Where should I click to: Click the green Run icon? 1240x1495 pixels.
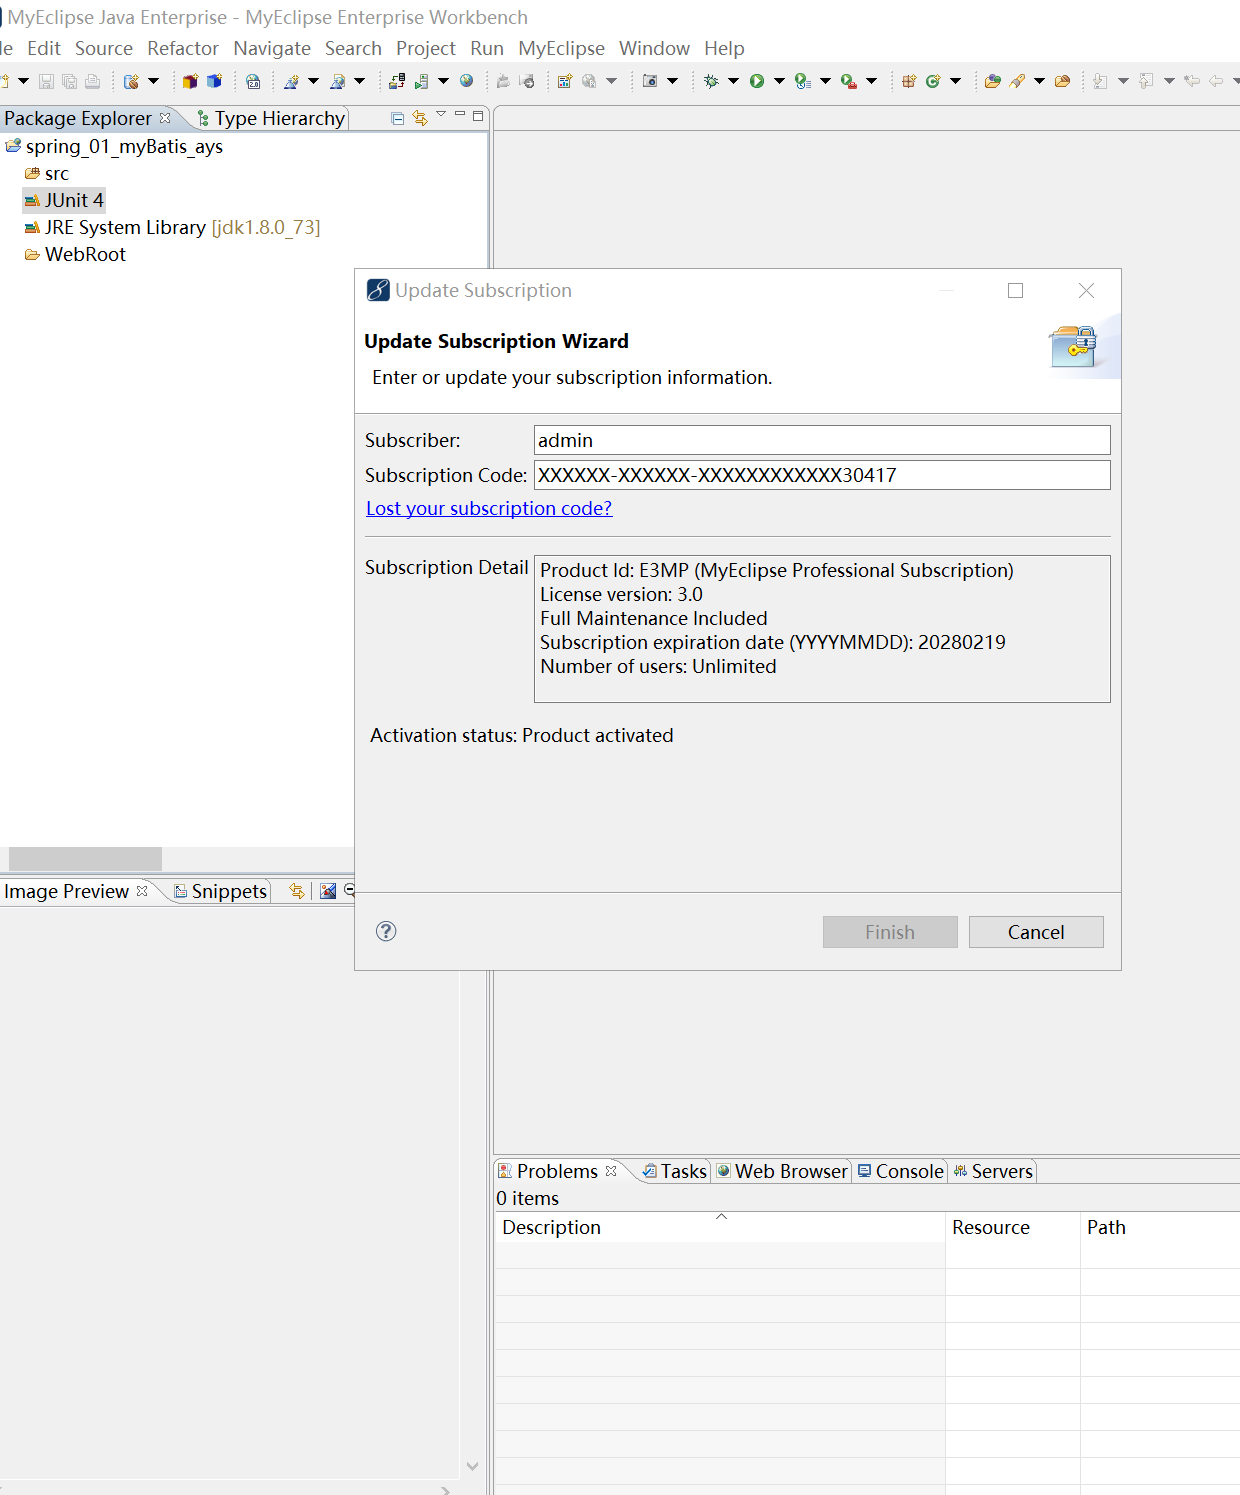[757, 81]
